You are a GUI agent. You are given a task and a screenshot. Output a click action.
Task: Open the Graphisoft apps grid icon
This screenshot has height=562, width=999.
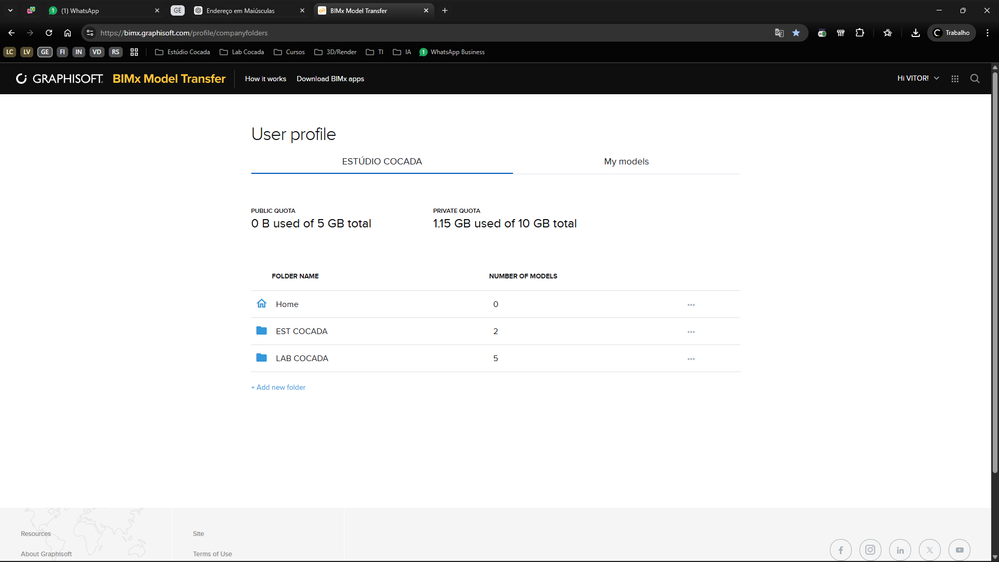954,78
